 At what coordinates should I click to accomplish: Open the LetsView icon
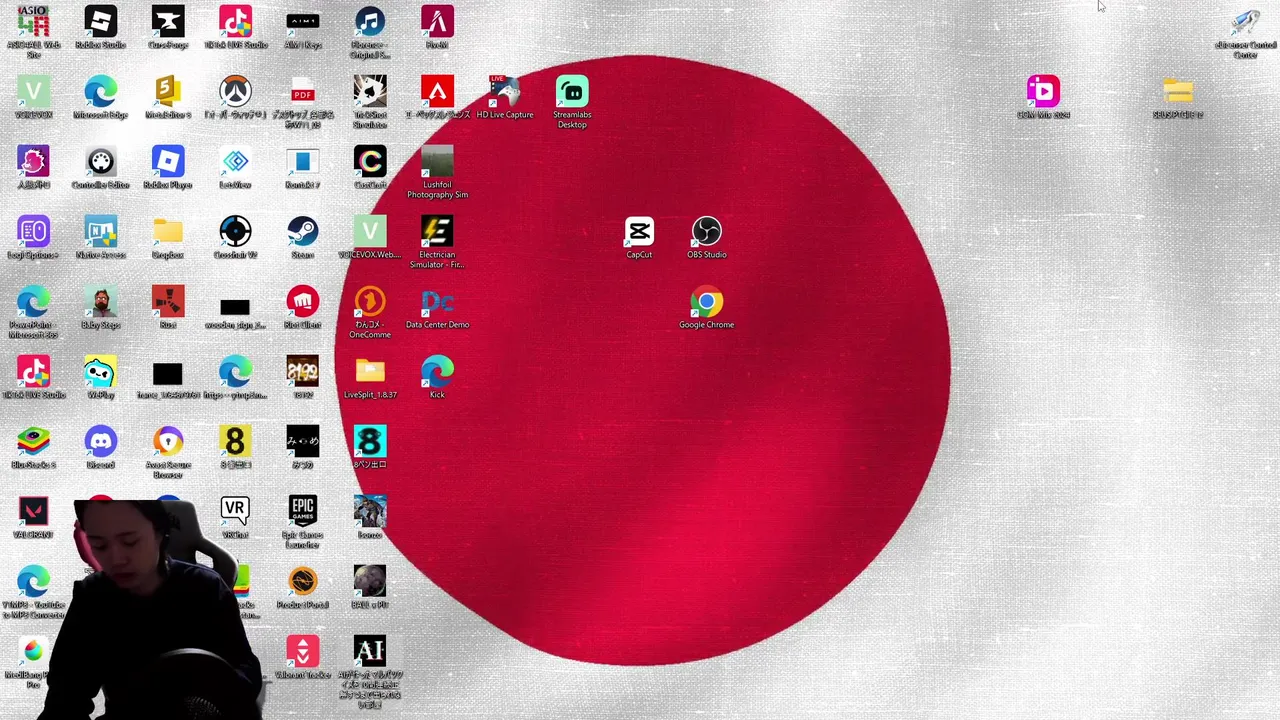tap(235, 167)
